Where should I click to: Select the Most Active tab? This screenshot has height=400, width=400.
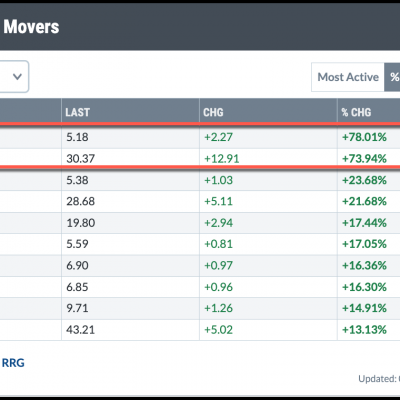coord(348,77)
